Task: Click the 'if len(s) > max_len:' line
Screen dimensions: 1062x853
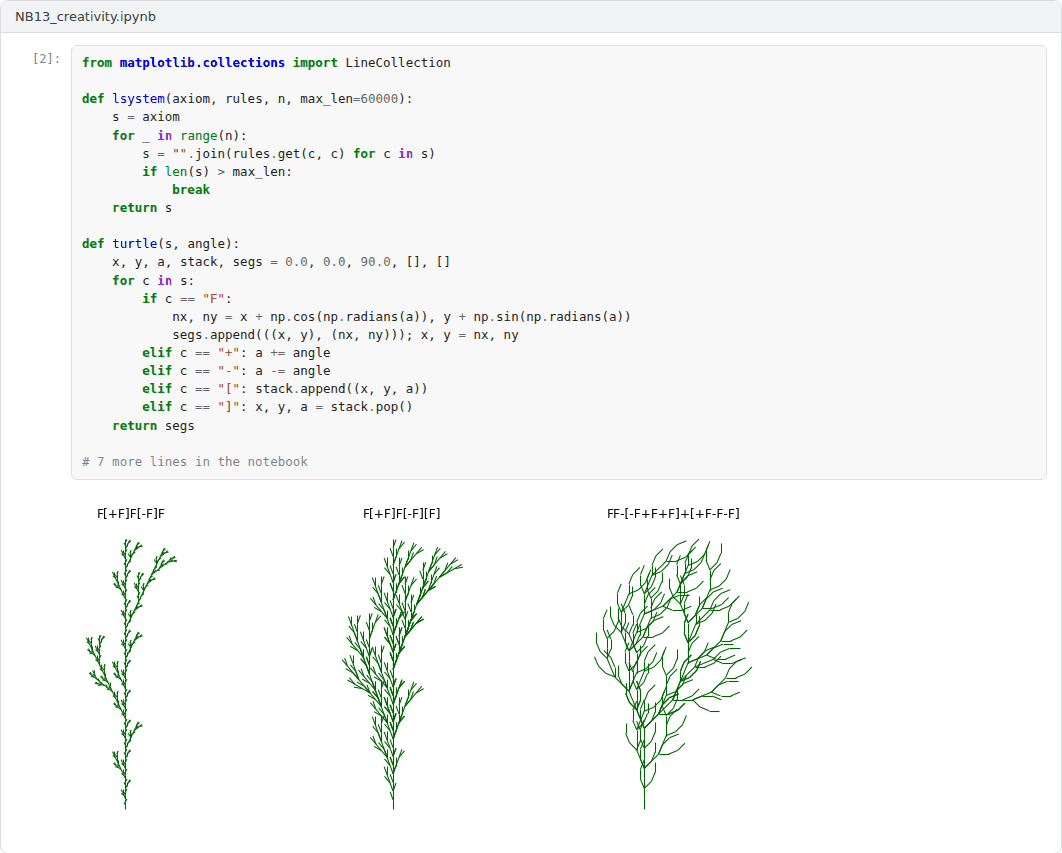Action: coord(217,171)
